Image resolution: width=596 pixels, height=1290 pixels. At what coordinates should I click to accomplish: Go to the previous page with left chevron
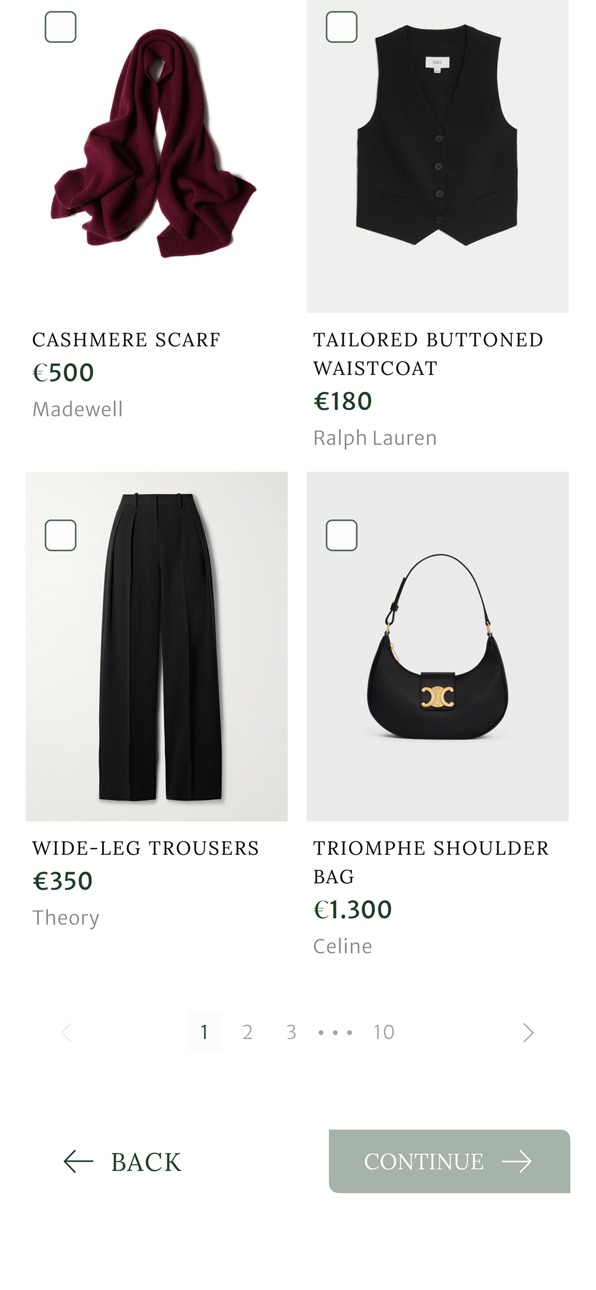coord(67,1033)
